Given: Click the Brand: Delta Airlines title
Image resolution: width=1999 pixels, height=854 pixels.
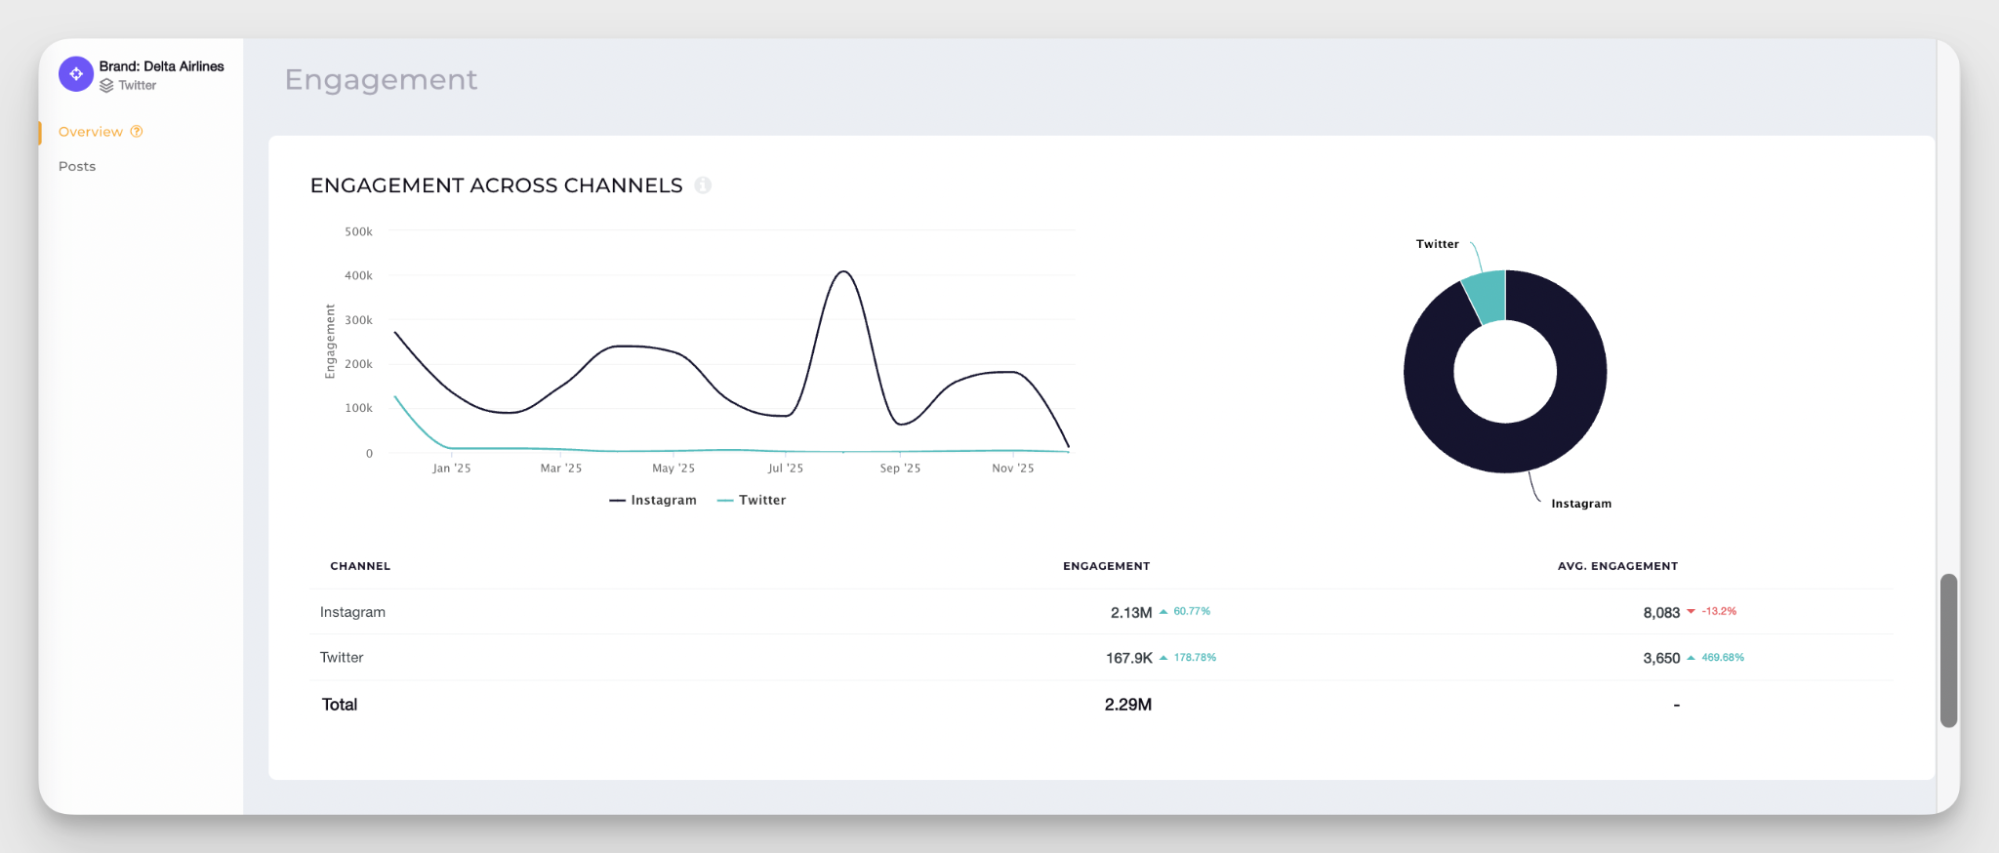Looking at the screenshot, I should pyautogui.click(x=161, y=66).
